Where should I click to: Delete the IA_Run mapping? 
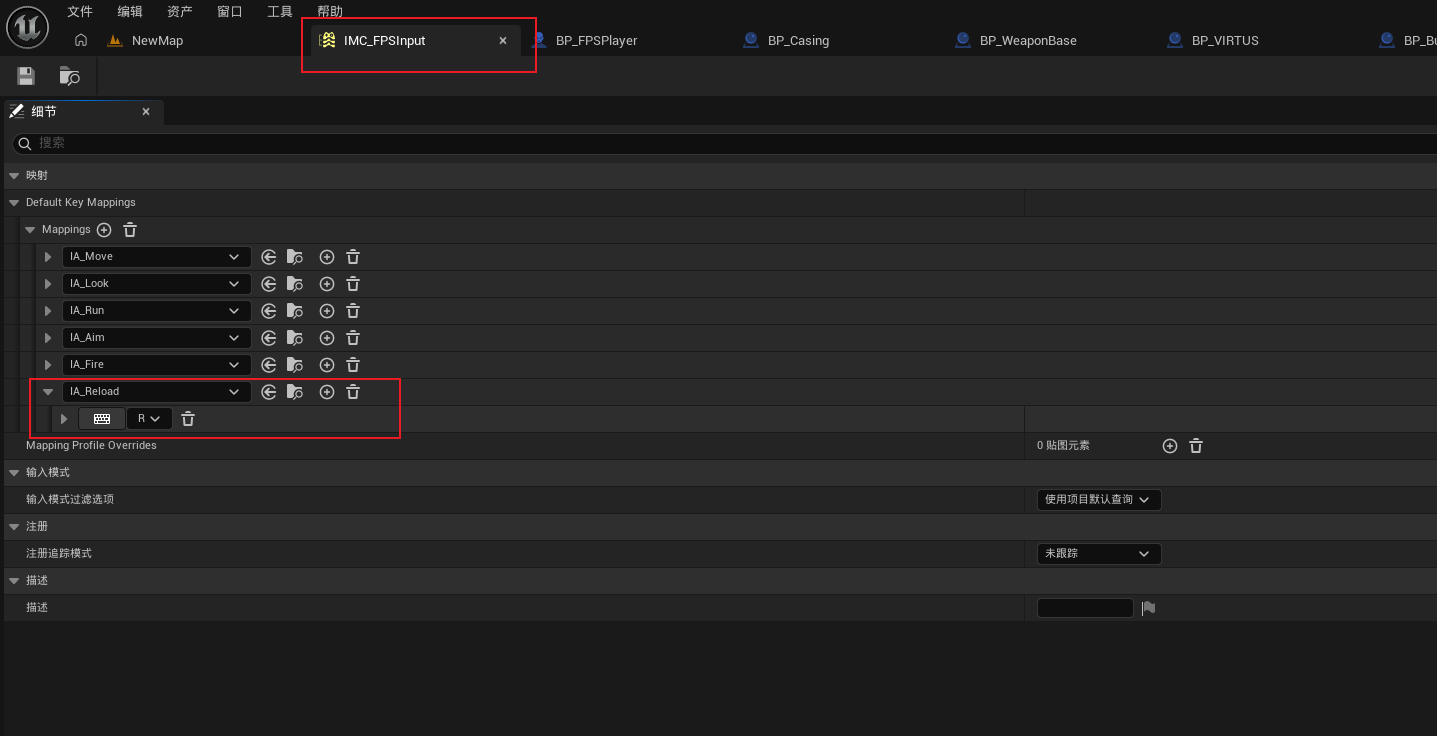(x=353, y=311)
